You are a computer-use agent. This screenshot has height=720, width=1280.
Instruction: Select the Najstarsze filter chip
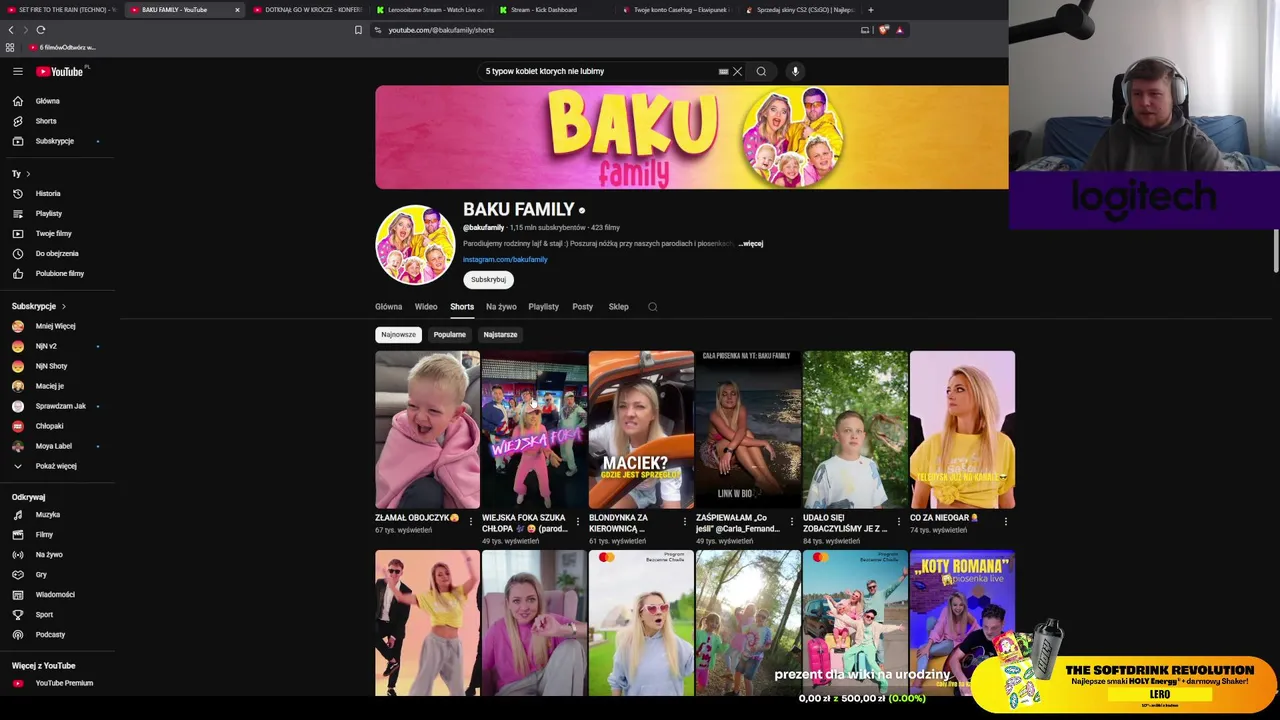[x=500, y=334]
